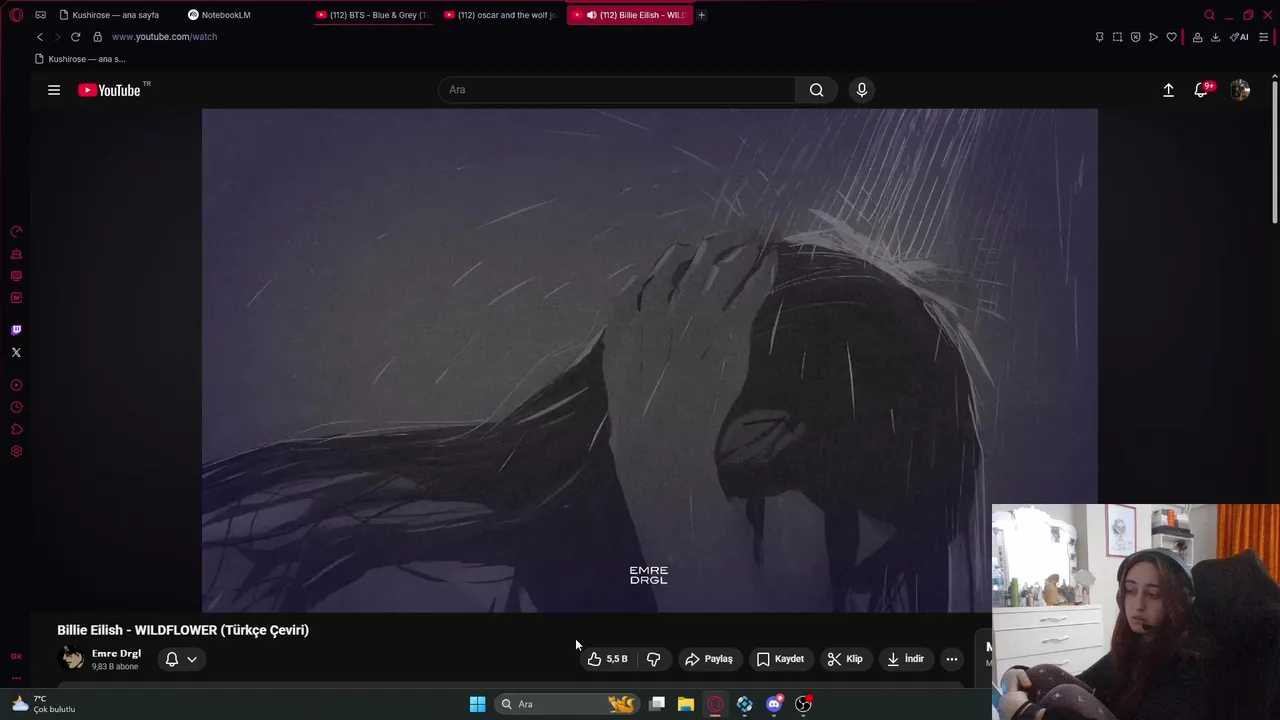Screen dimensions: 1280x720
Task: Open the Twitch sidebar panel
Action: click(x=16, y=330)
